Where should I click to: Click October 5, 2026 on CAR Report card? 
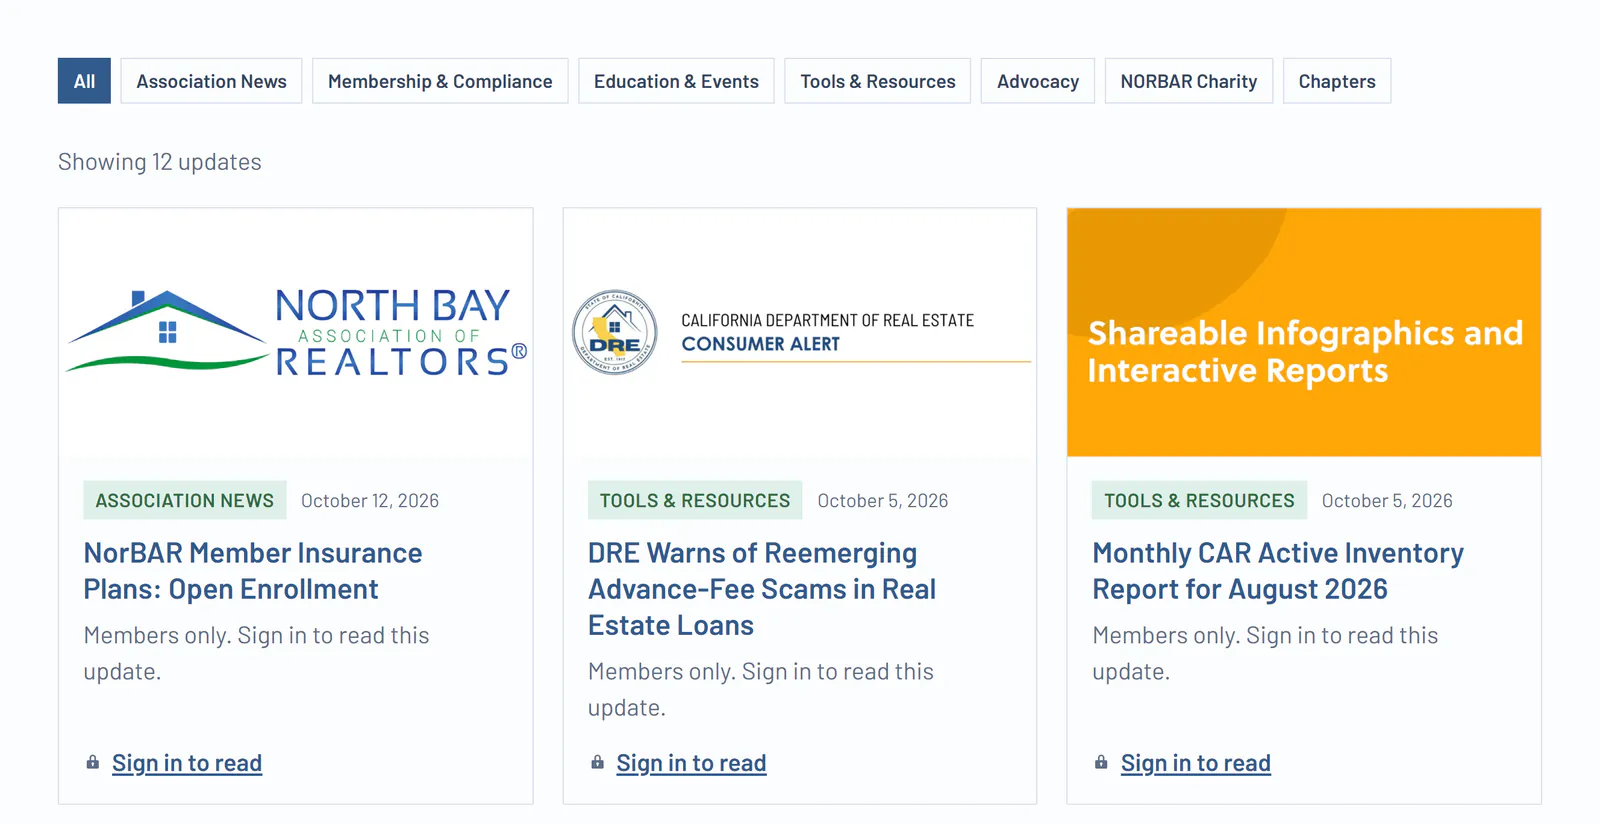[x=1387, y=501]
